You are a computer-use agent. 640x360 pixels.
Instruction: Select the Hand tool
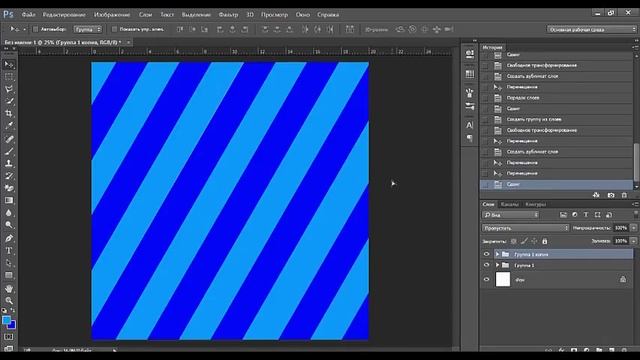coord(9,289)
